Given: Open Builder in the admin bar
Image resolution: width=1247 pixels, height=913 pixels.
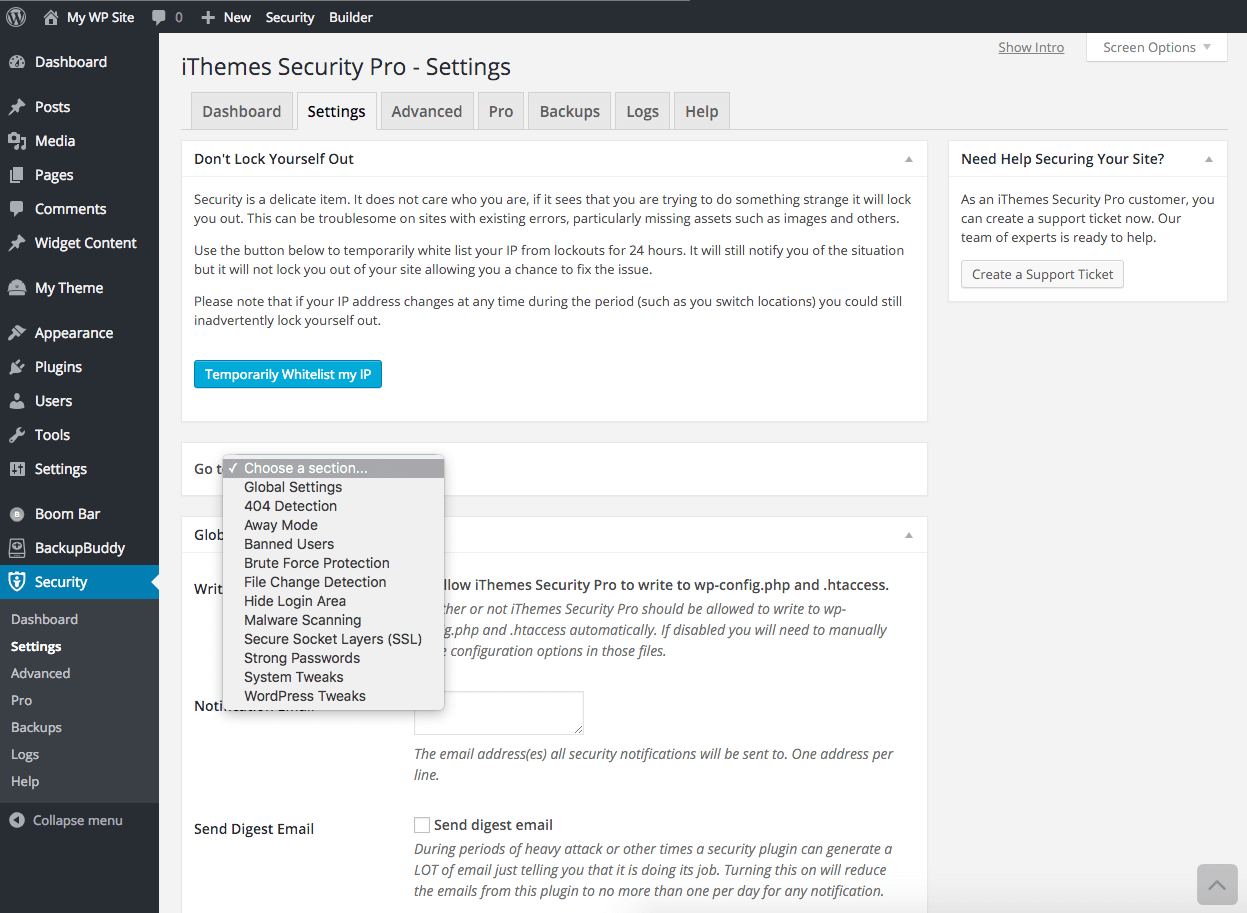Looking at the screenshot, I should (351, 17).
